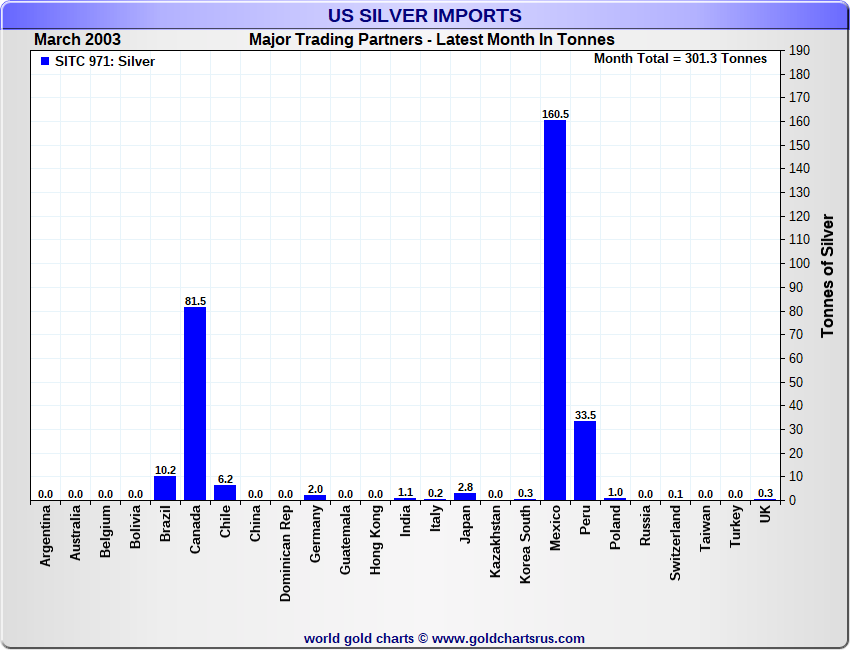850x650 pixels.
Task: Click the Argentina x-axis label
Action: click(46, 536)
